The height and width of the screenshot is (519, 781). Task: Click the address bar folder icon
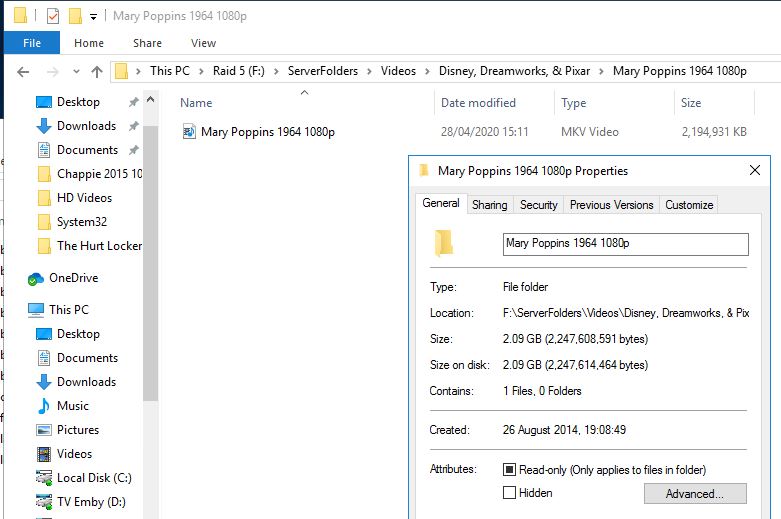(x=122, y=71)
